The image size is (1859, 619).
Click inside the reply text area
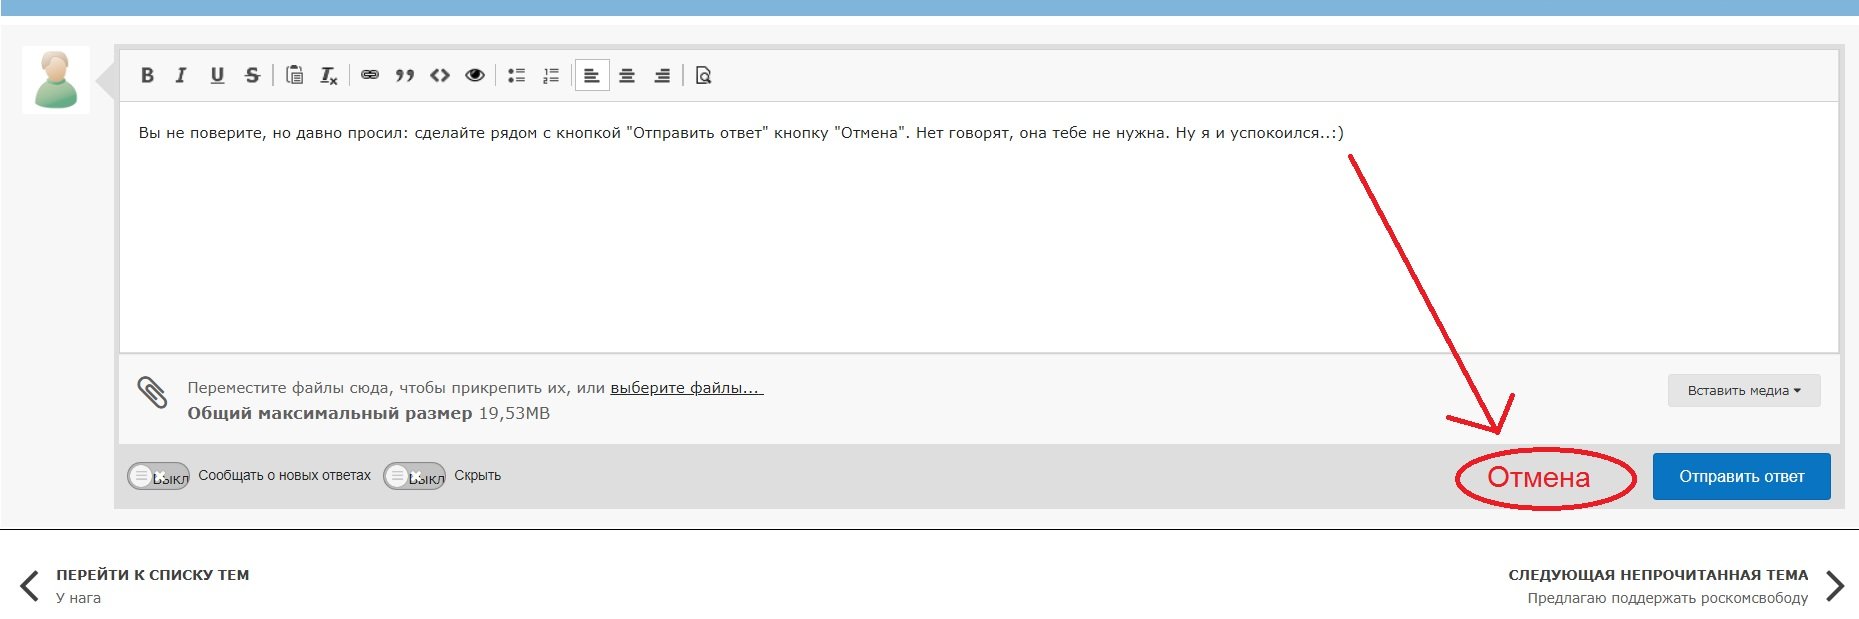pyautogui.click(x=978, y=227)
